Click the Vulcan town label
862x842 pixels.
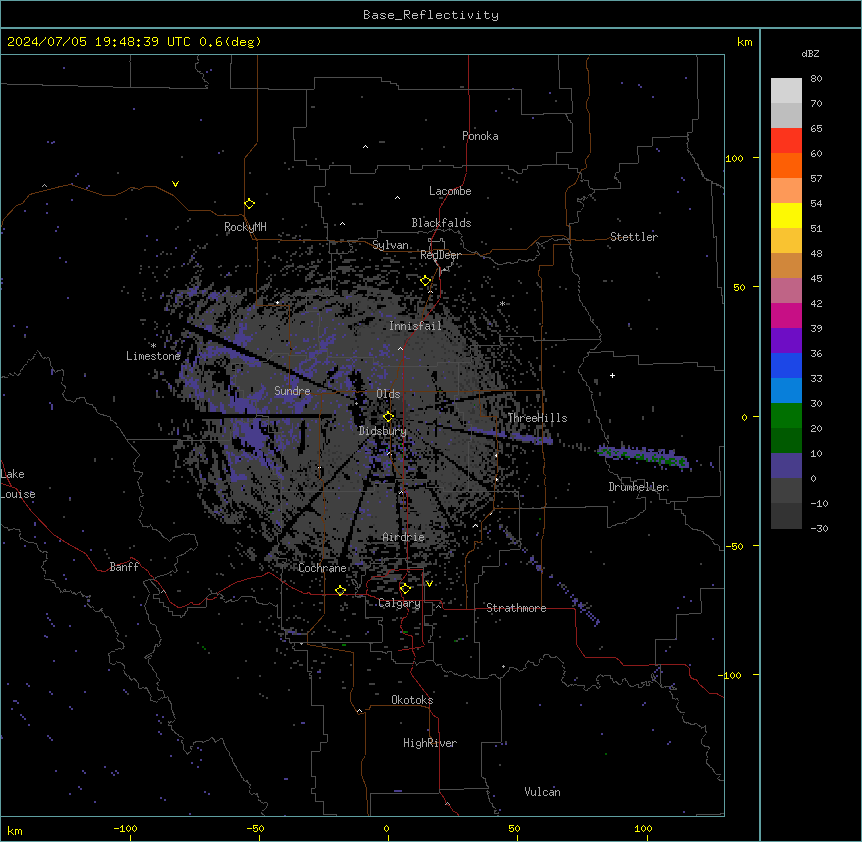(x=542, y=792)
